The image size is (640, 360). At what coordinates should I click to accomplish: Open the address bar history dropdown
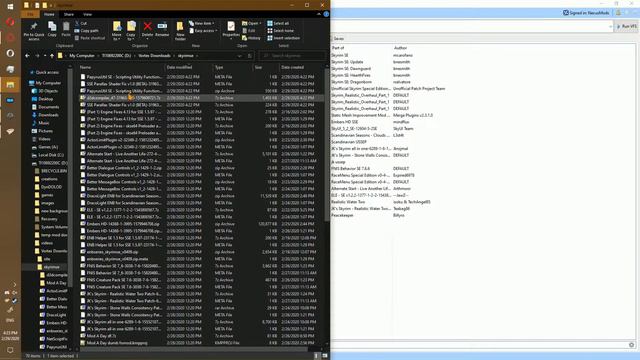tap(240, 56)
